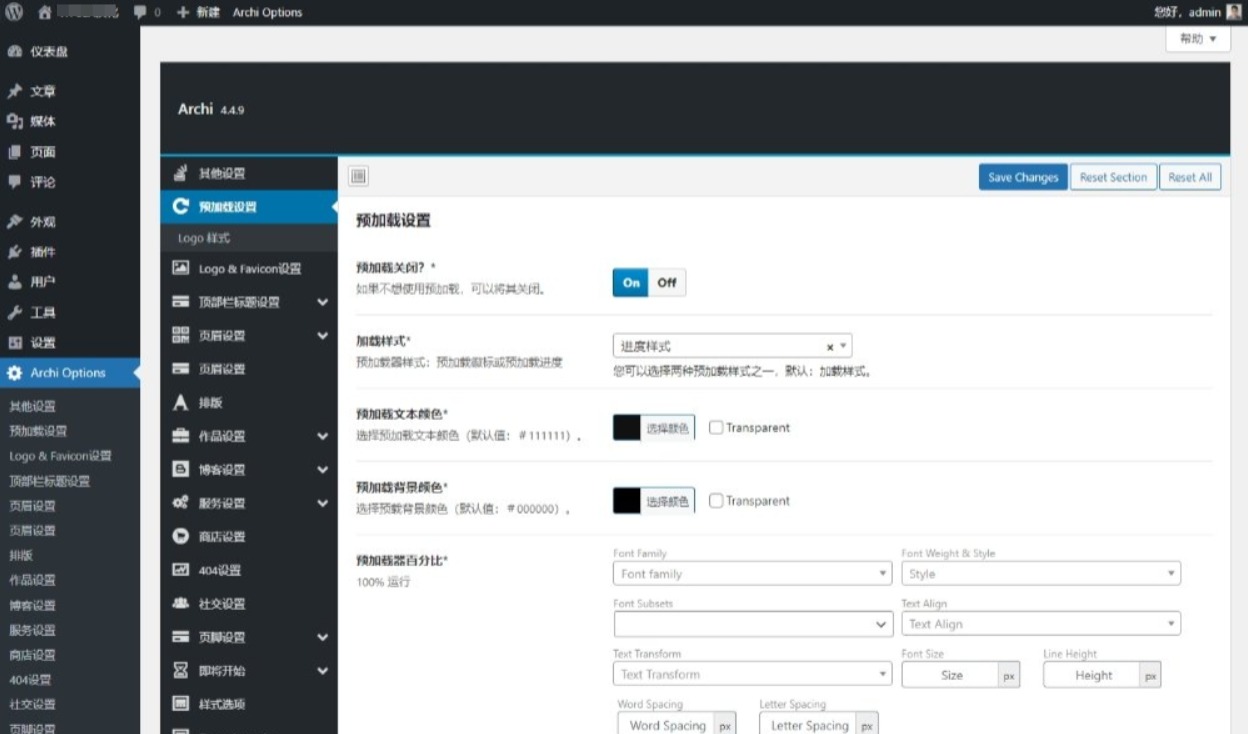Open the comments bubble icon in the admin bar
This screenshot has height=734, width=1248.
click(x=140, y=12)
